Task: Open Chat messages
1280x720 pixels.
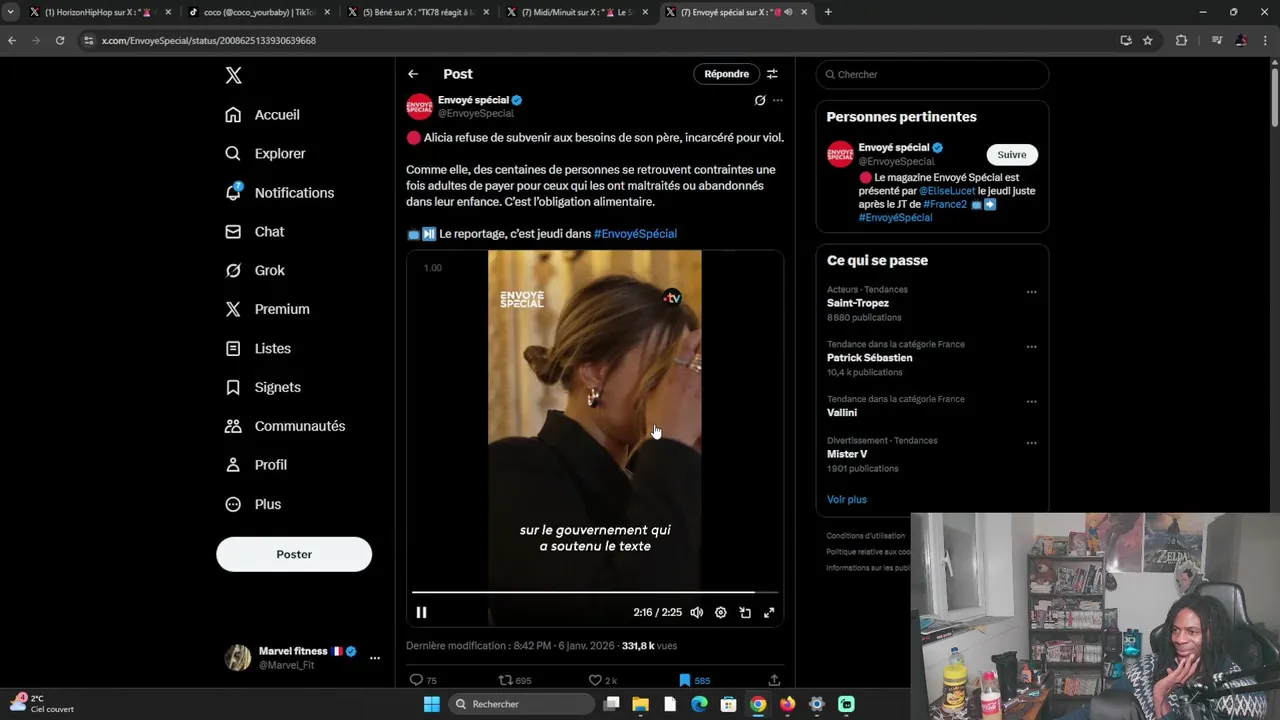Action: [x=255, y=232]
